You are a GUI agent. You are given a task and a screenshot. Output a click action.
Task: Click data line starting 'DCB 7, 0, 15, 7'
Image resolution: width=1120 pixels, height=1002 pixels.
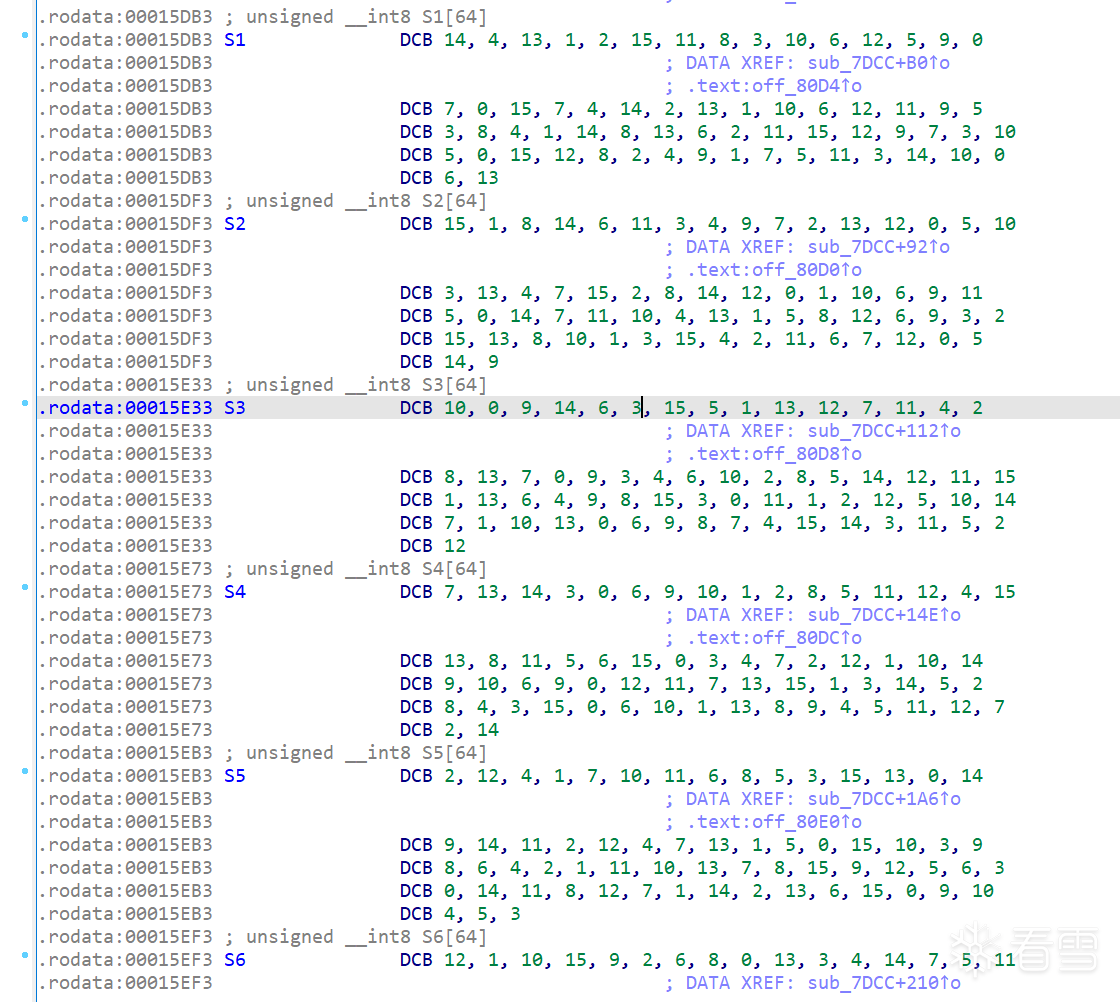(x=691, y=109)
